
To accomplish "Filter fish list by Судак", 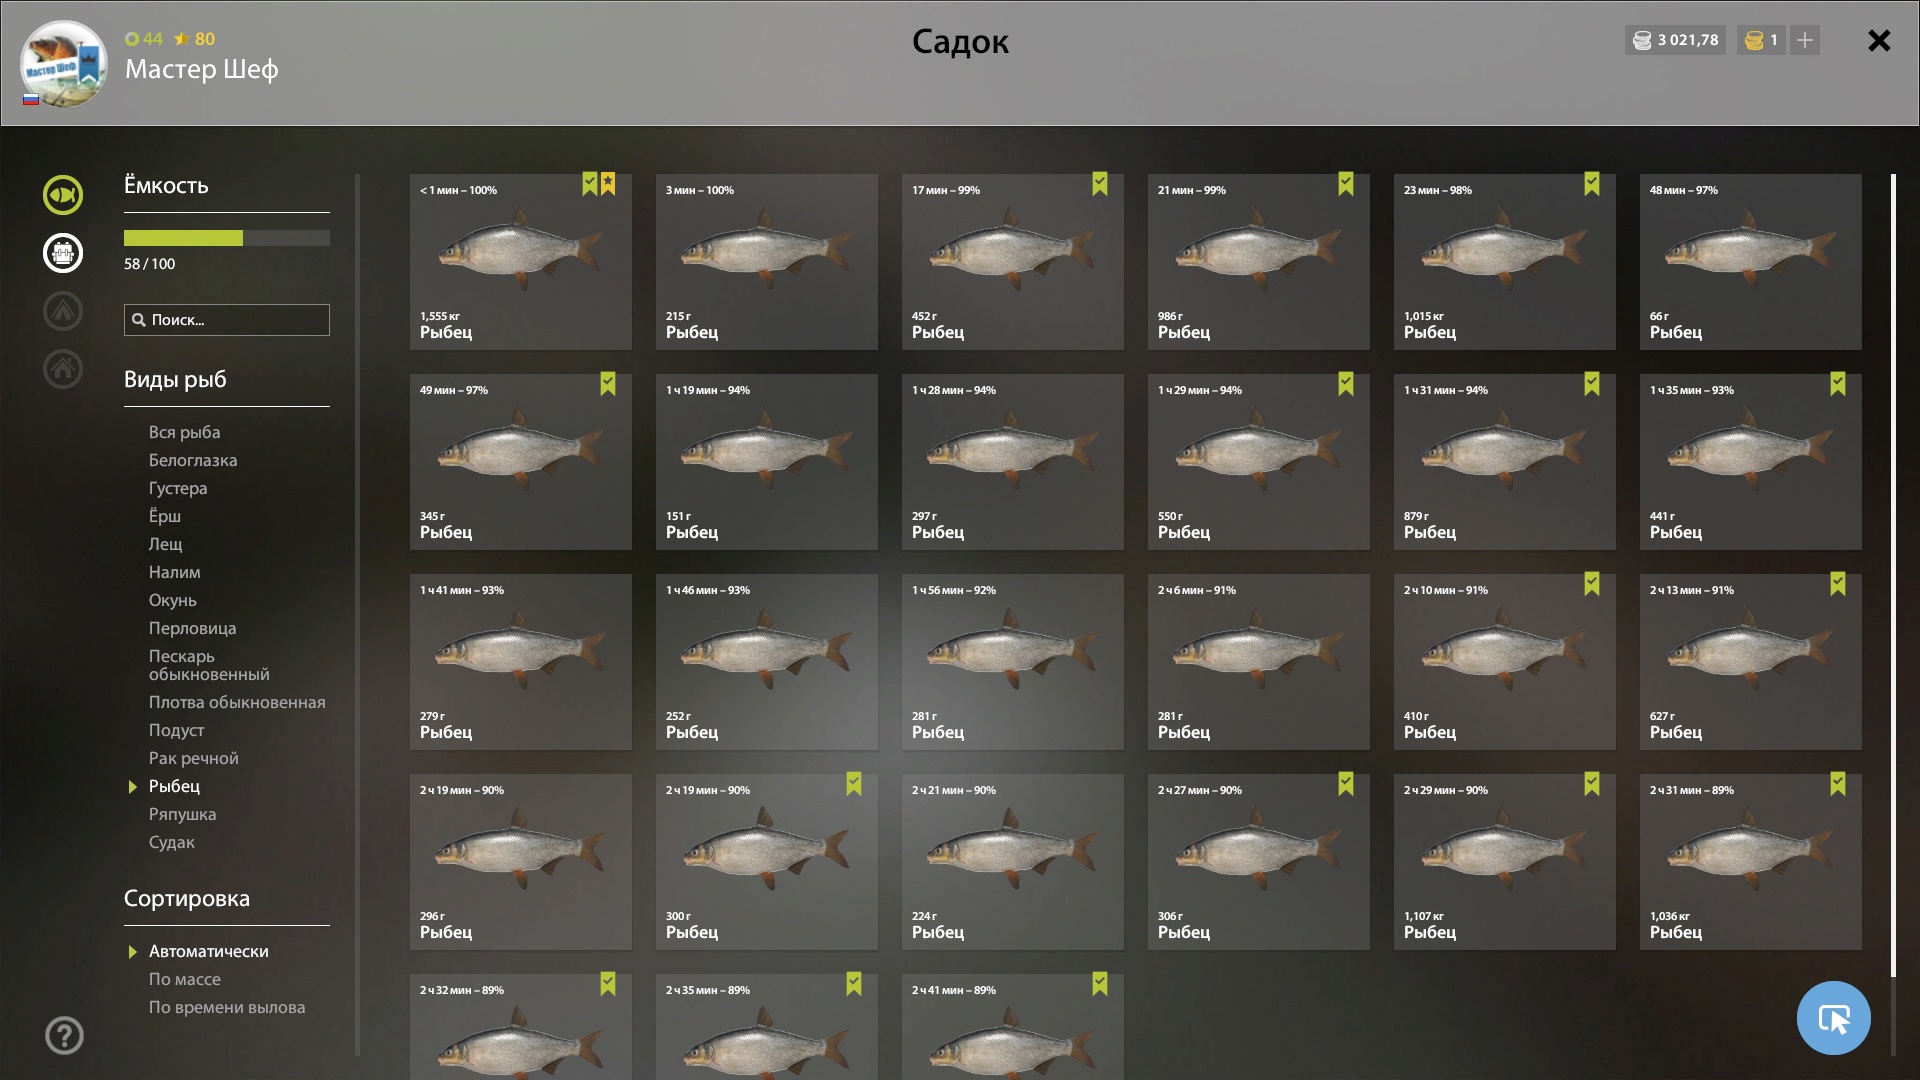I will coord(172,842).
